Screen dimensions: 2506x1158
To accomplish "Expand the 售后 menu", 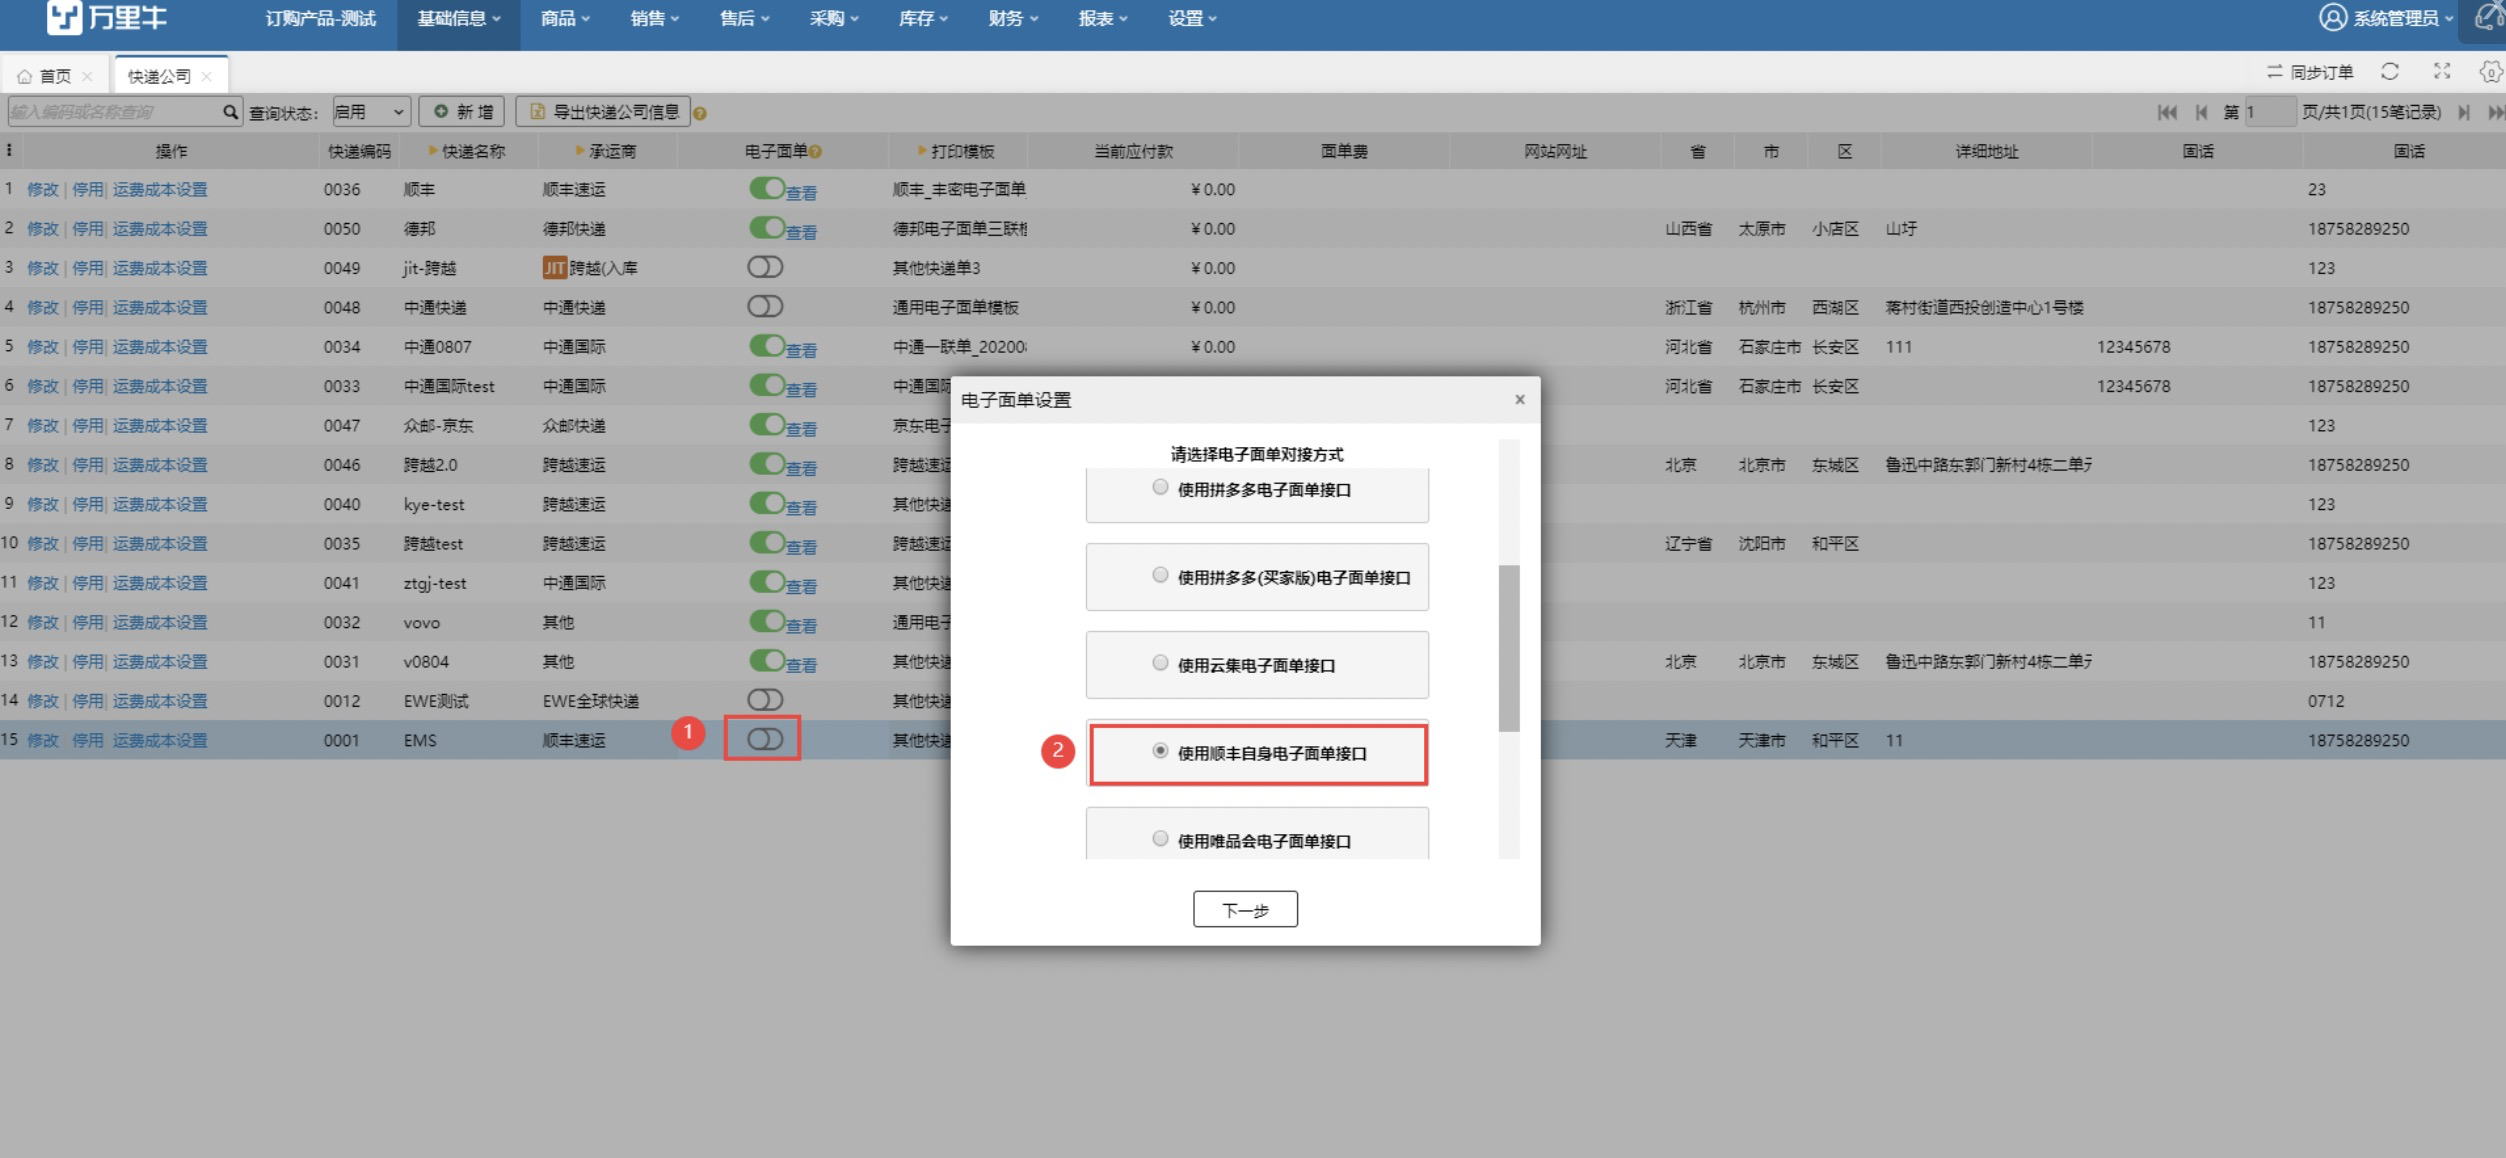I will pyautogui.click(x=745, y=18).
